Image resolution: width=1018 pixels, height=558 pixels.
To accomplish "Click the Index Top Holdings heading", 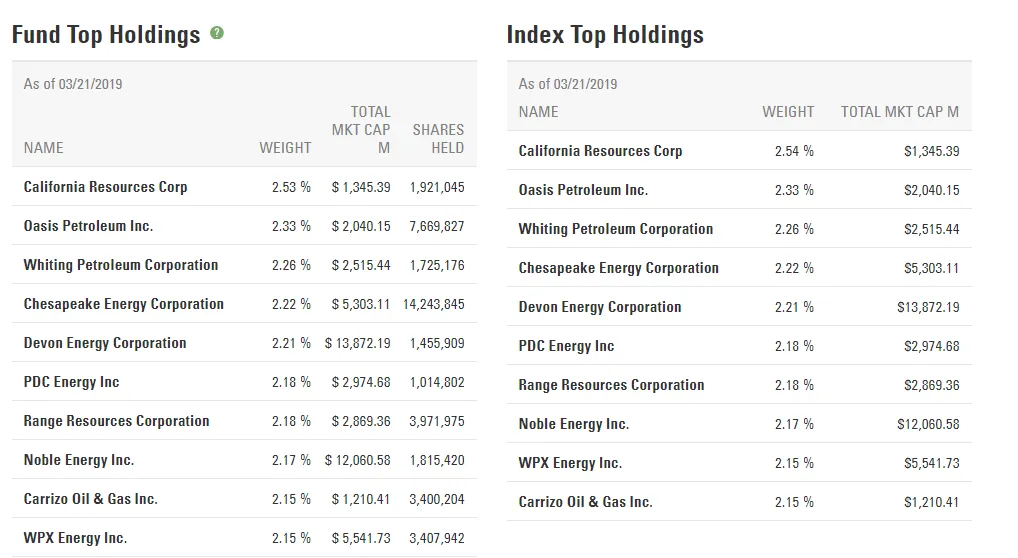I will [x=605, y=35].
